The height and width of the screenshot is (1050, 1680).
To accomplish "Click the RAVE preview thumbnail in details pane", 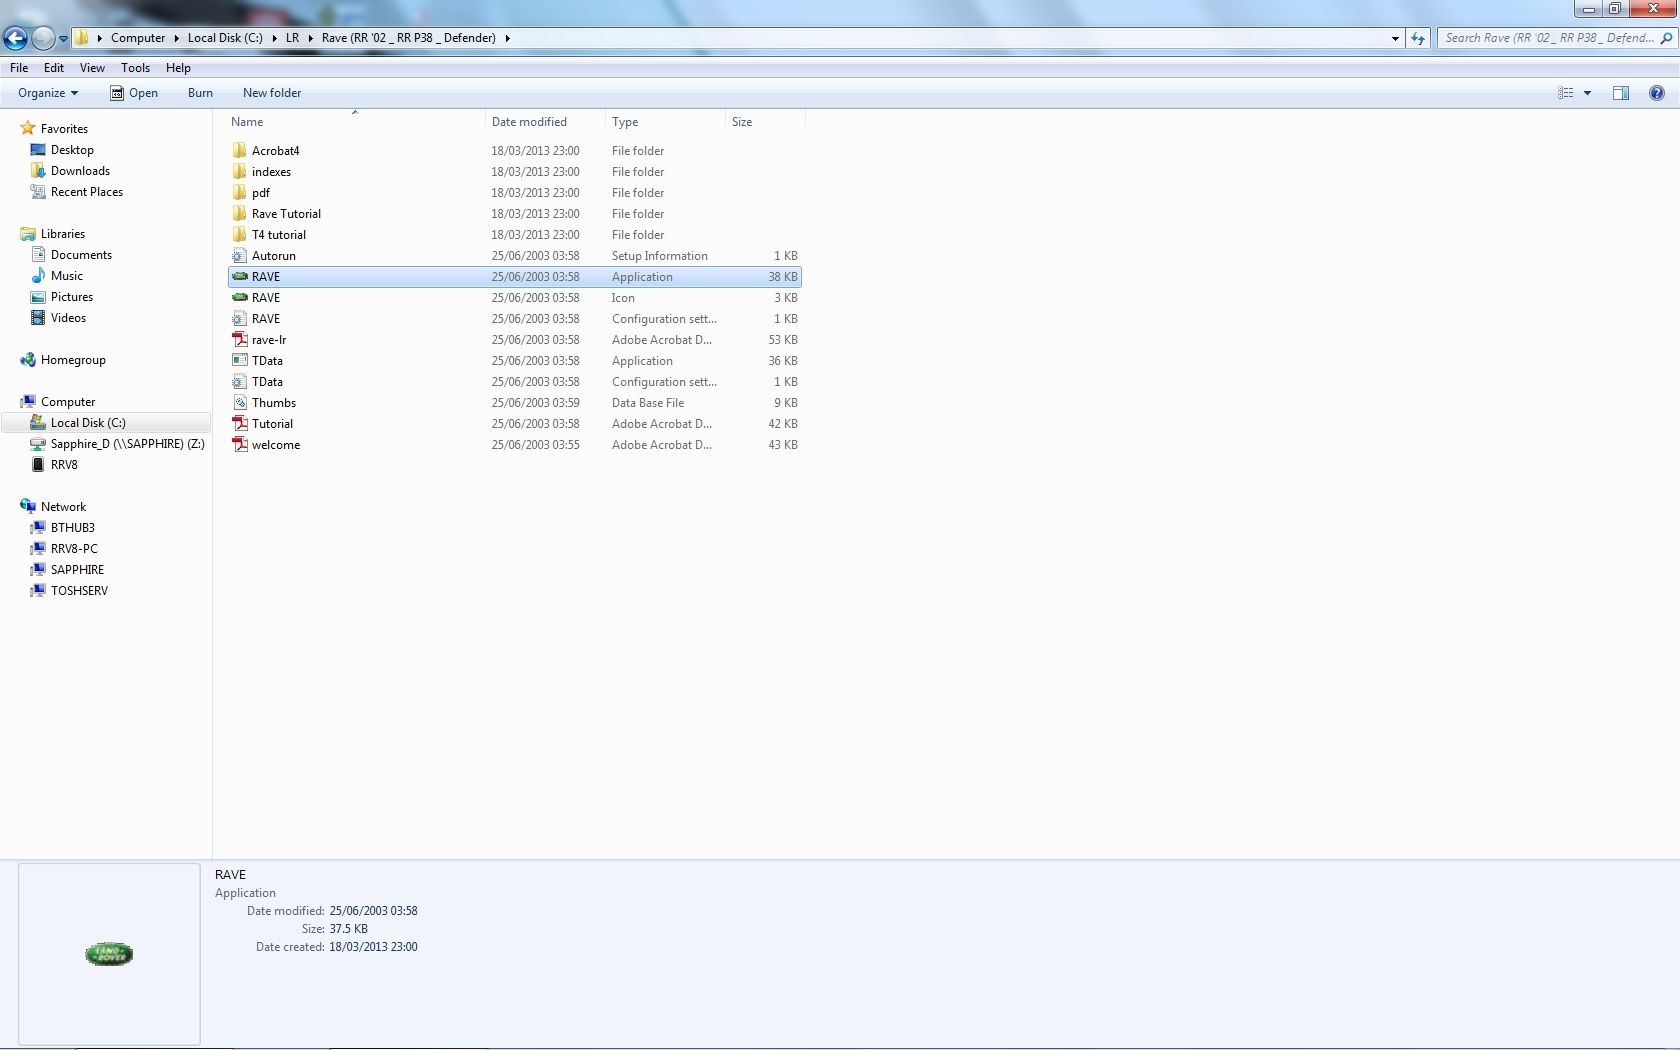I will coord(109,954).
